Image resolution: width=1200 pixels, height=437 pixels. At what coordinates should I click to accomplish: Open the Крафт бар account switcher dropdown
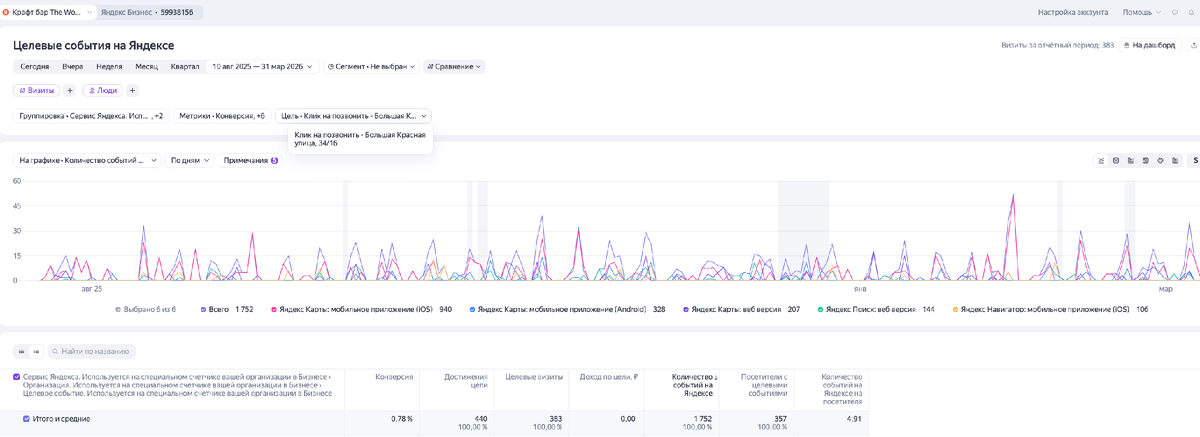click(48, 12)
